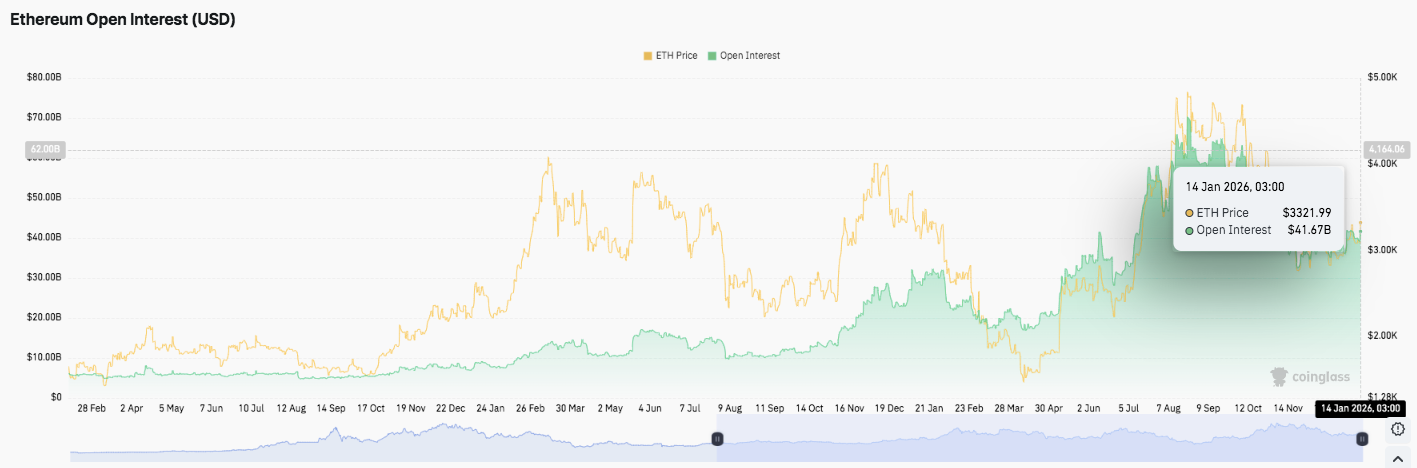Open the chart settings gear icon
Viewport: 1417px width, 468px height.
[x=1398, y=429]
